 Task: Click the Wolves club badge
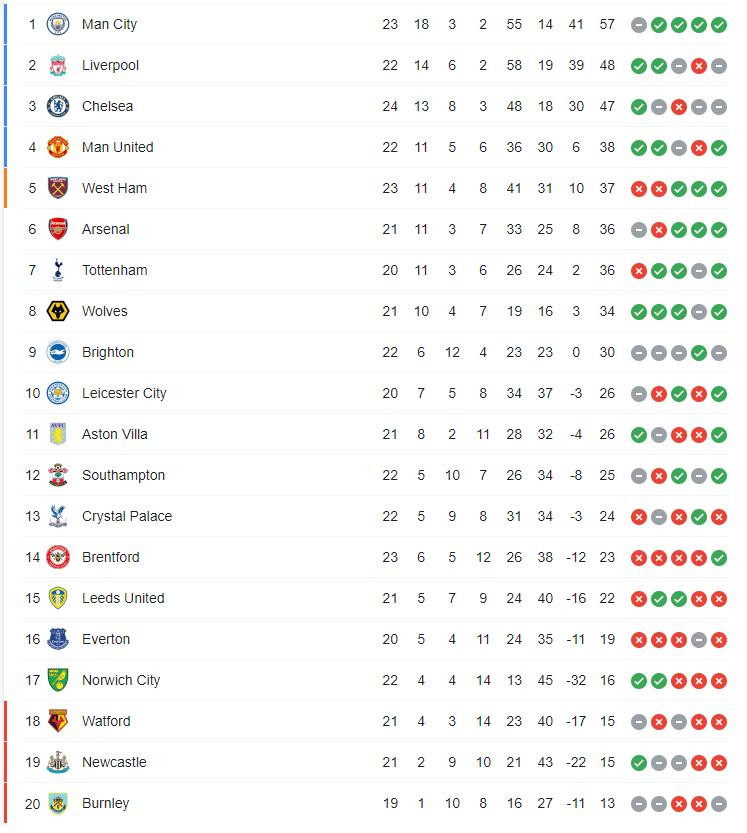[x=58, y=311]
